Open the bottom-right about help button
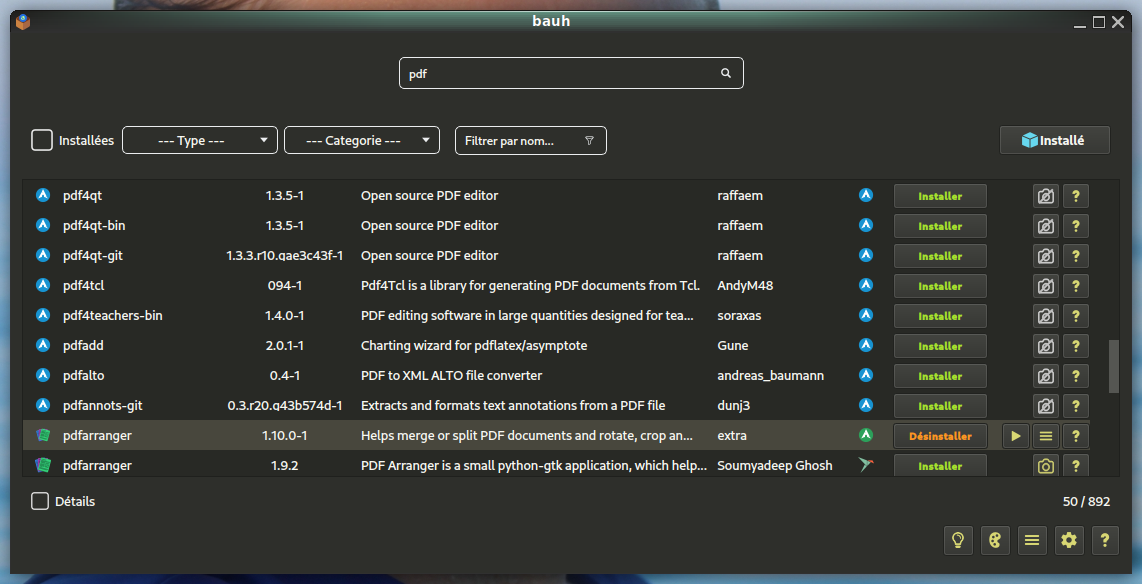 [x=1105, y=540]
